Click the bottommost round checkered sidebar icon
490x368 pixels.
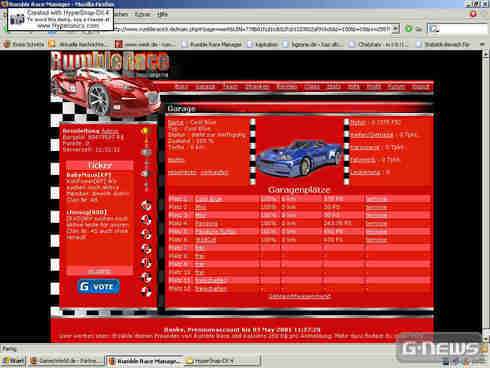pos(146,292)
